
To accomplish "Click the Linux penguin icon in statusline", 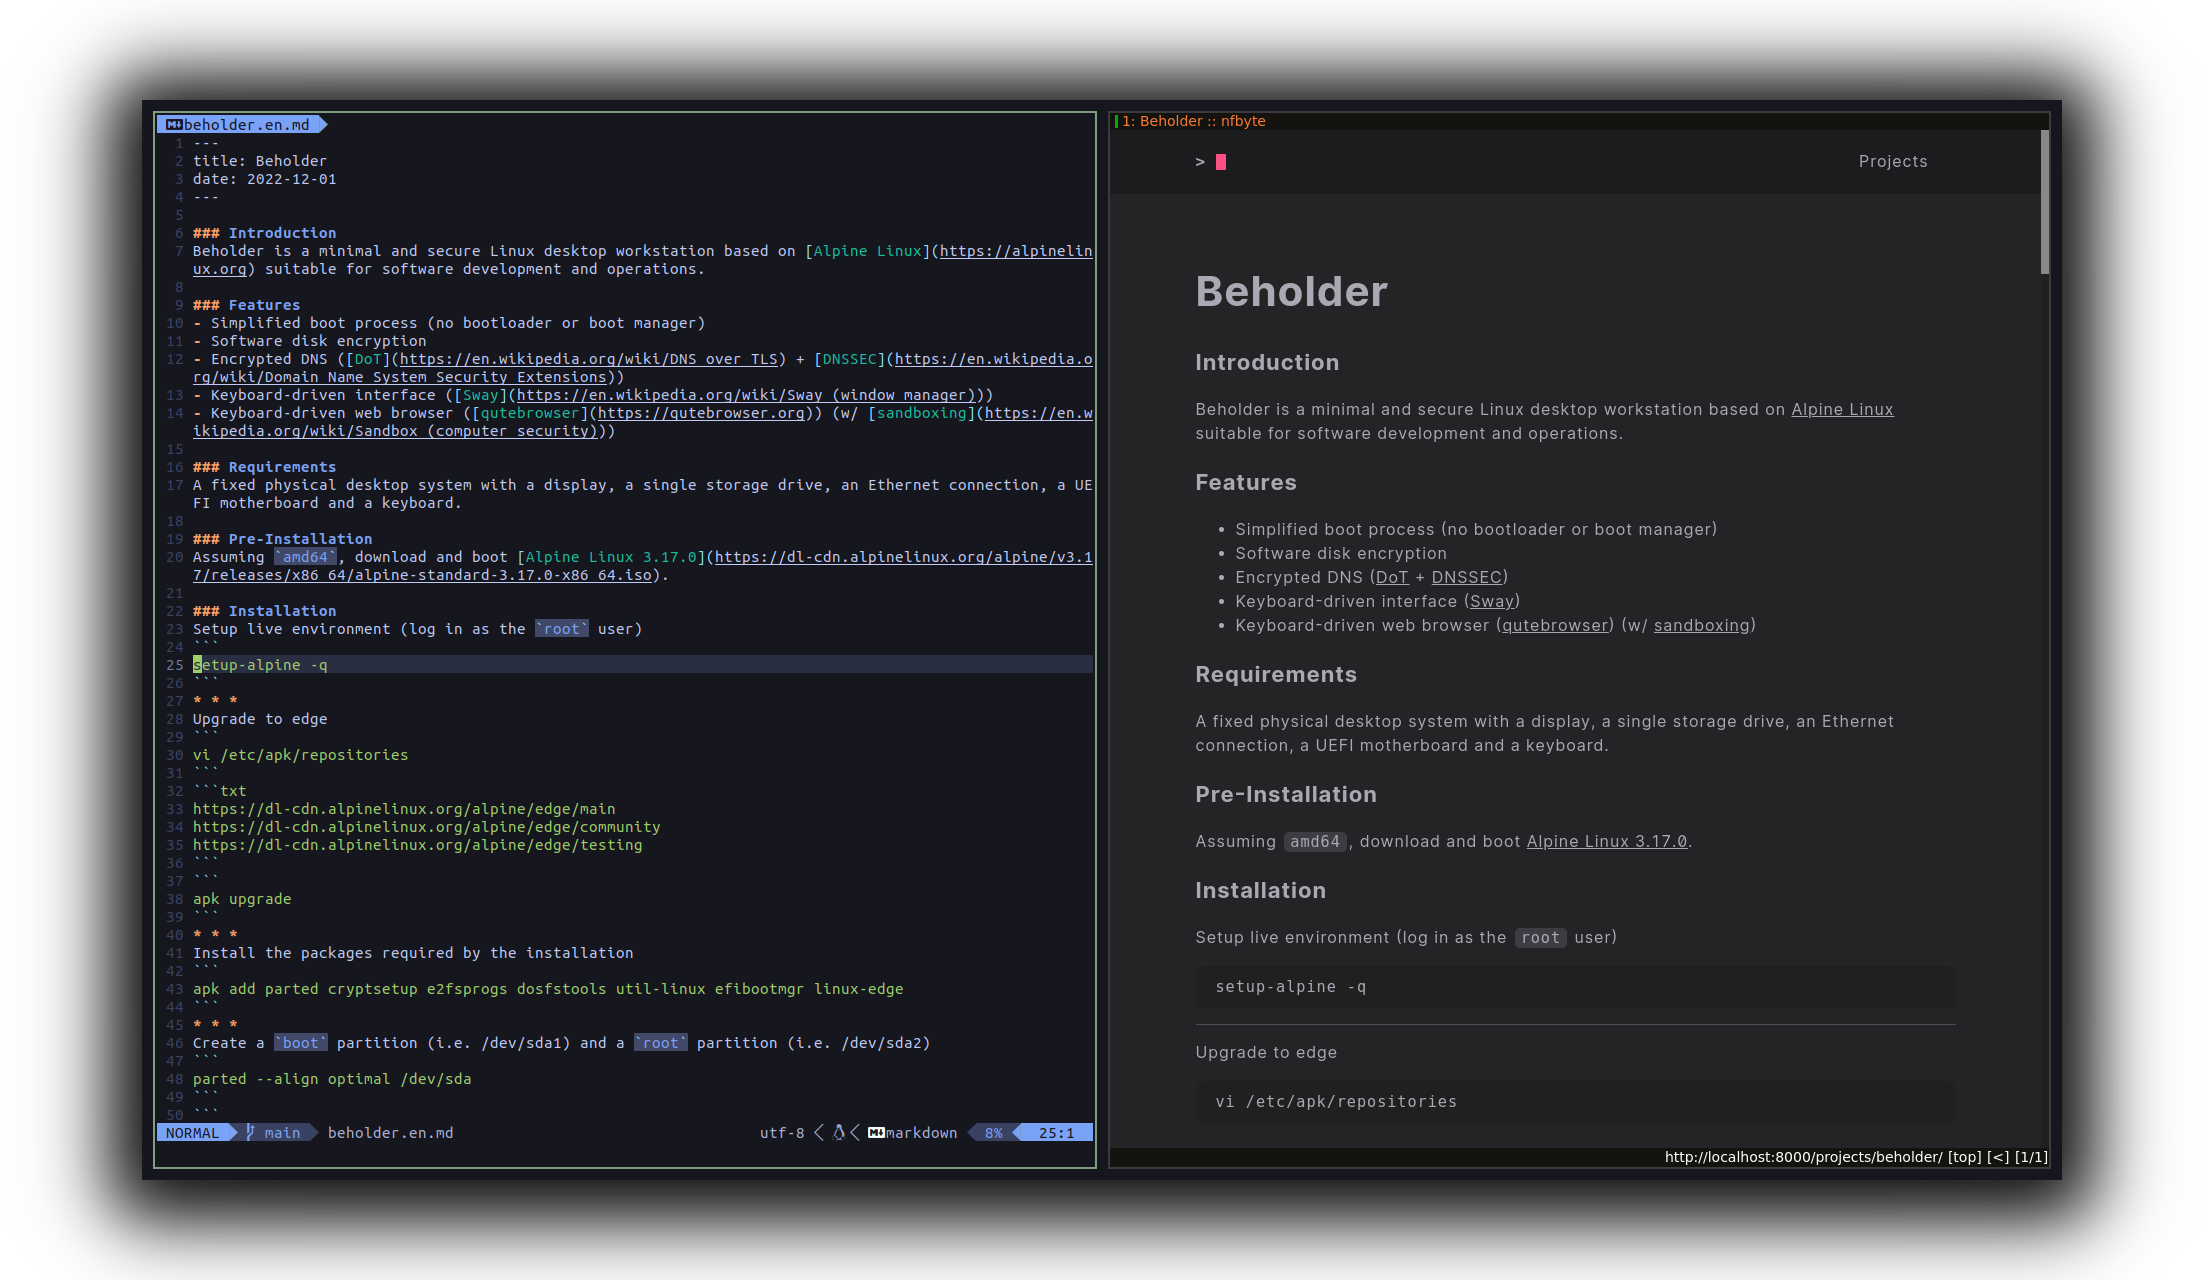I will [x=839, y=1132].
